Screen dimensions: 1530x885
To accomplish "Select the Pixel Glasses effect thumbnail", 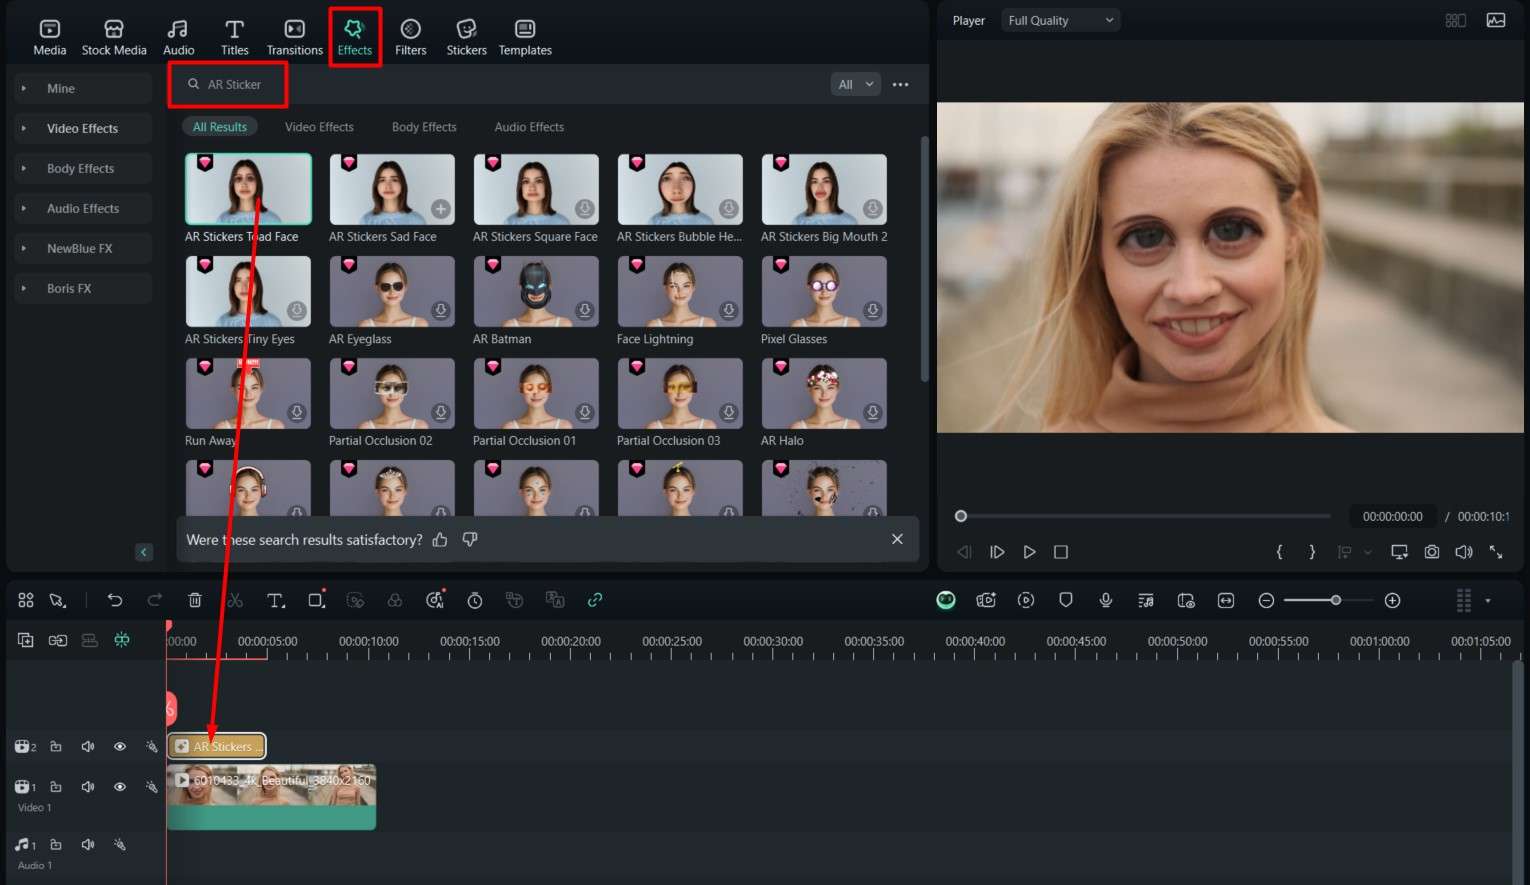I will (x=824, y=291).
